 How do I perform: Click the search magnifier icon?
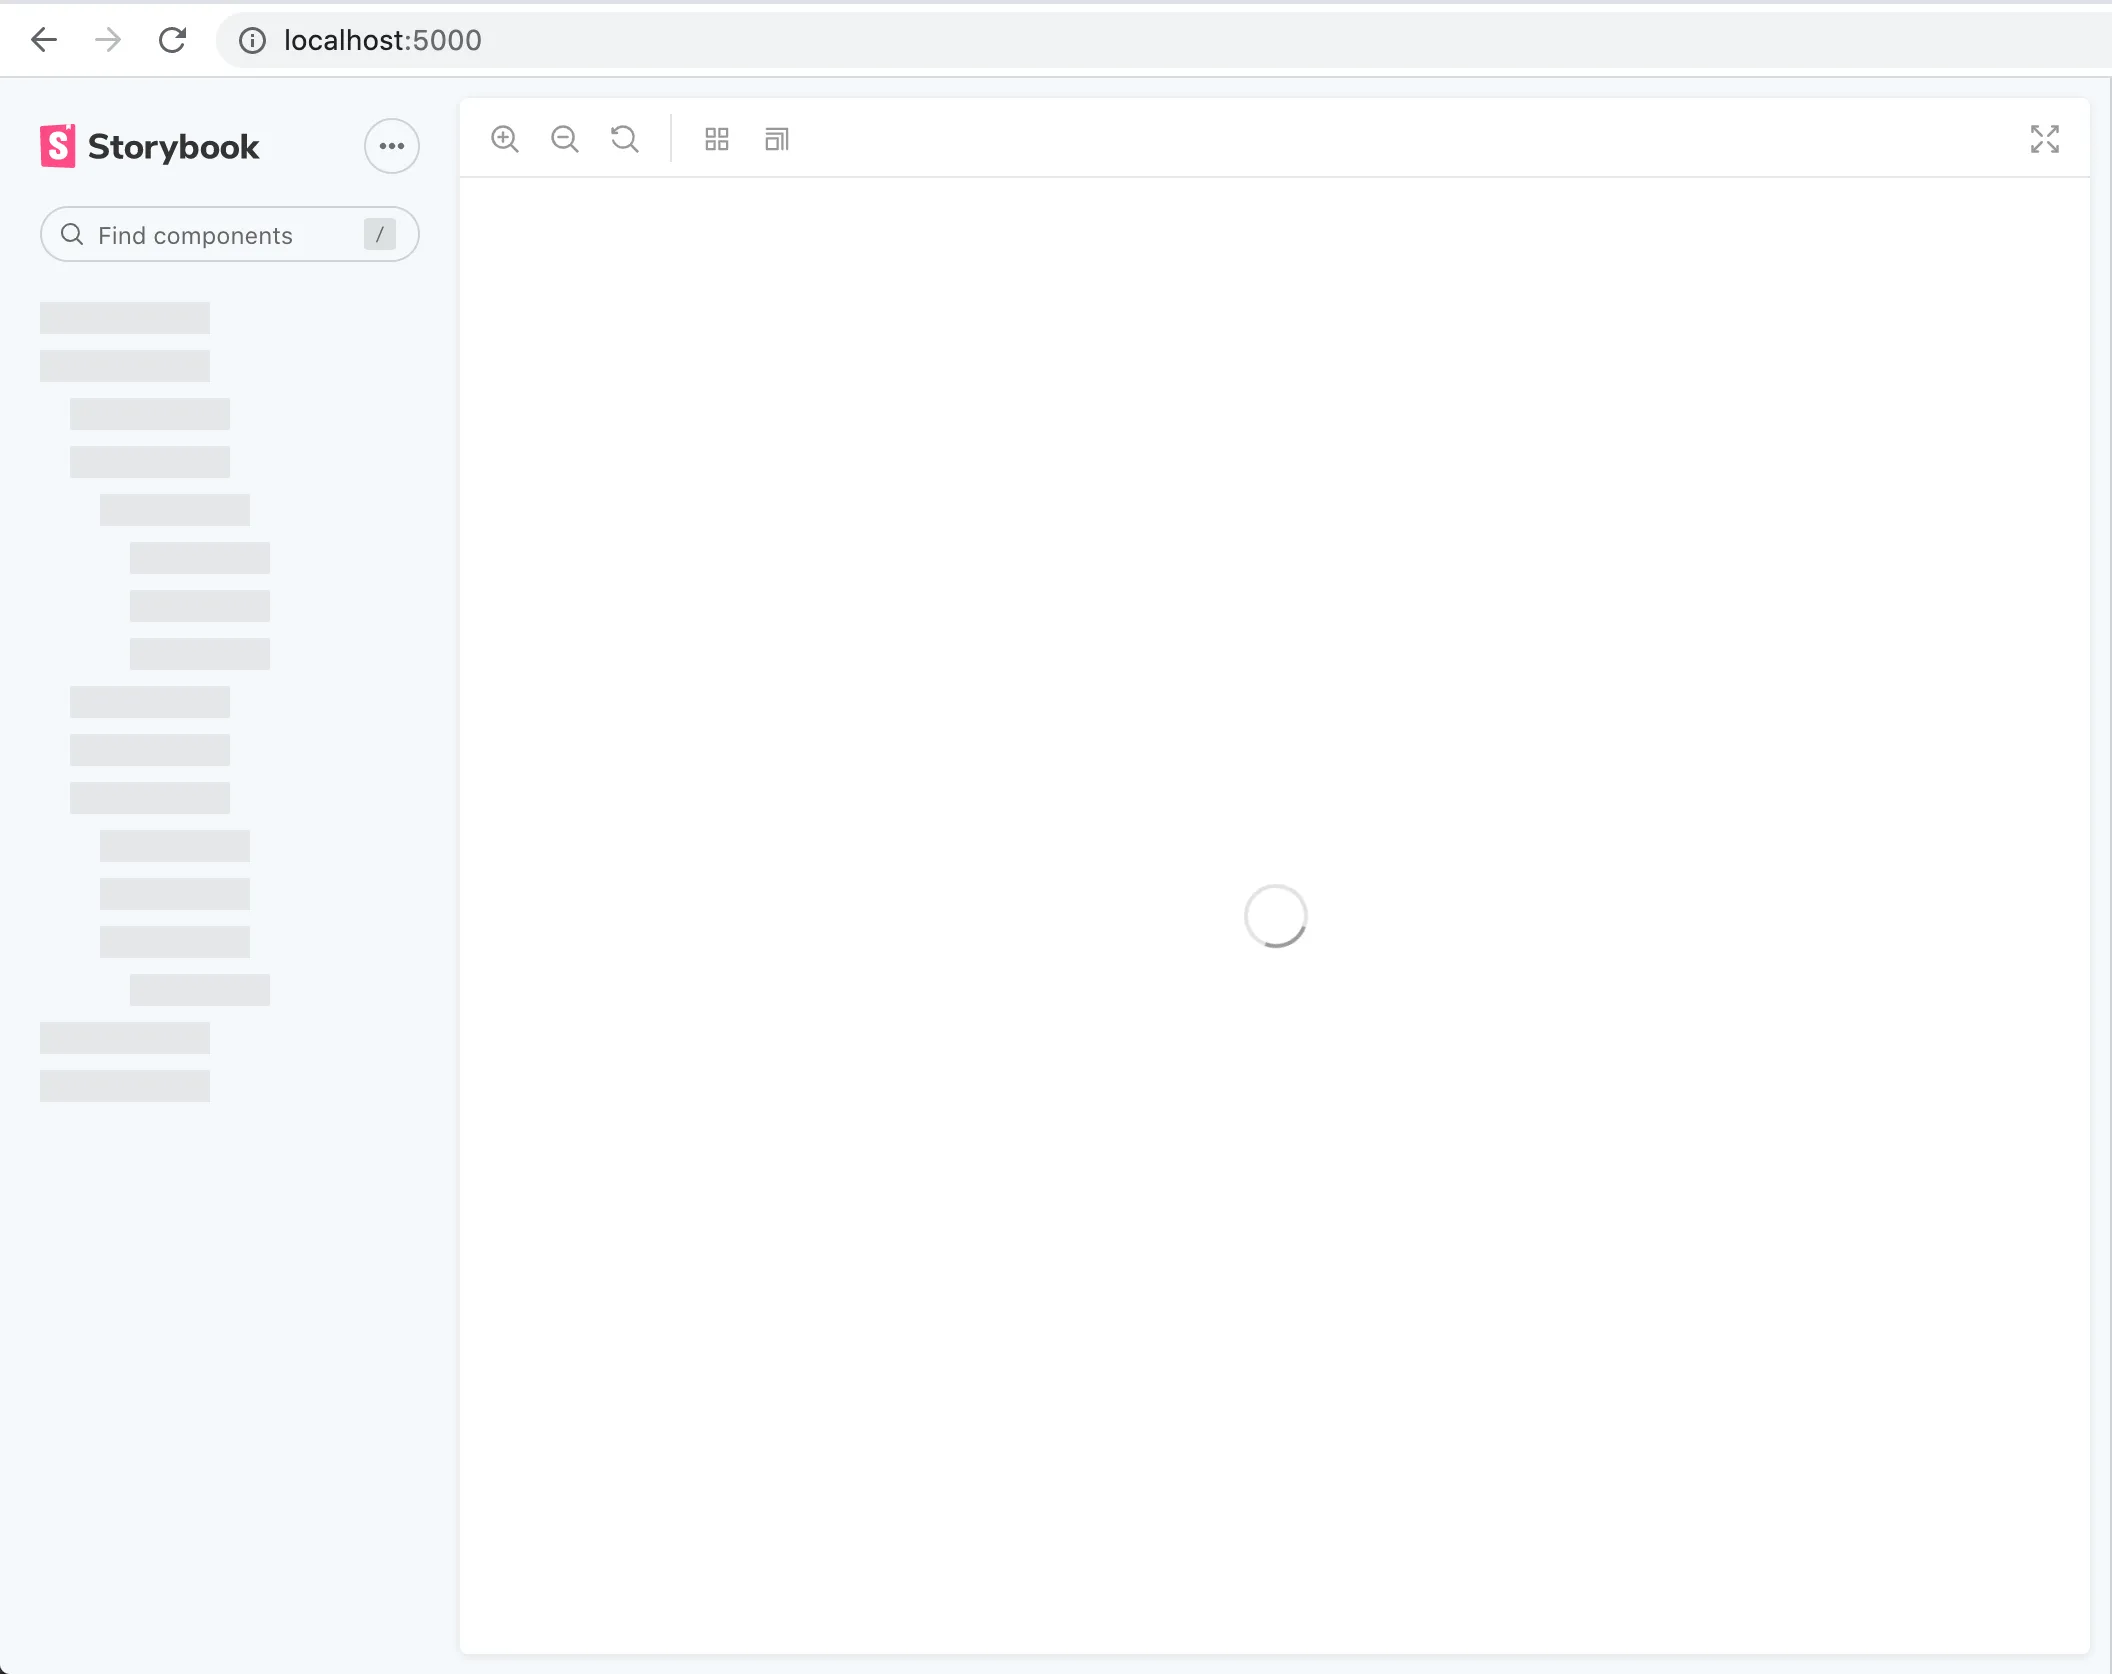[72, 234]
